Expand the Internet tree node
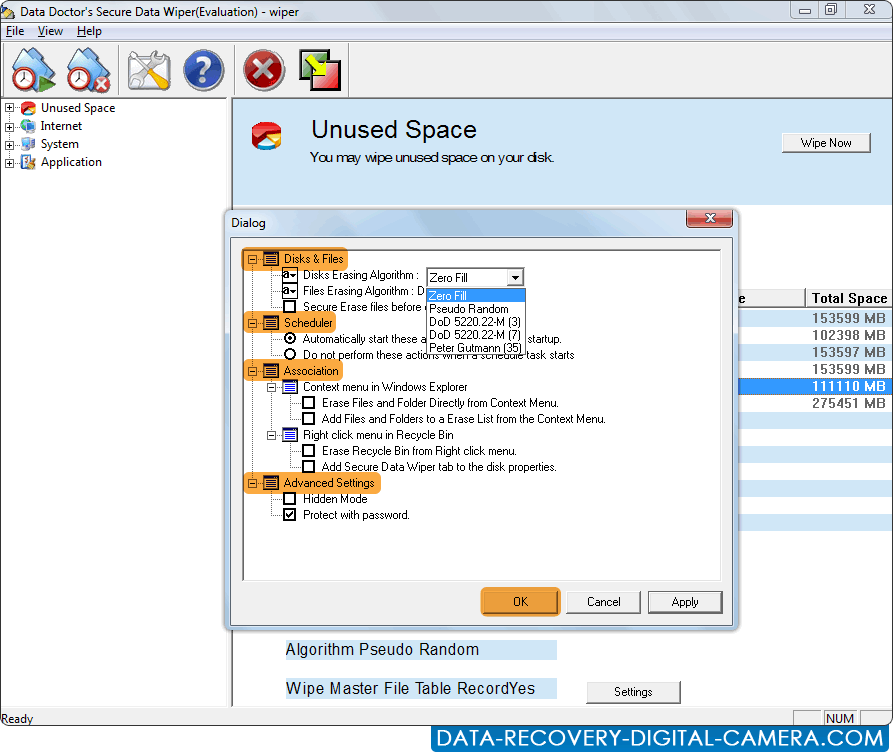893x752 pixels. tap(10, 127)
